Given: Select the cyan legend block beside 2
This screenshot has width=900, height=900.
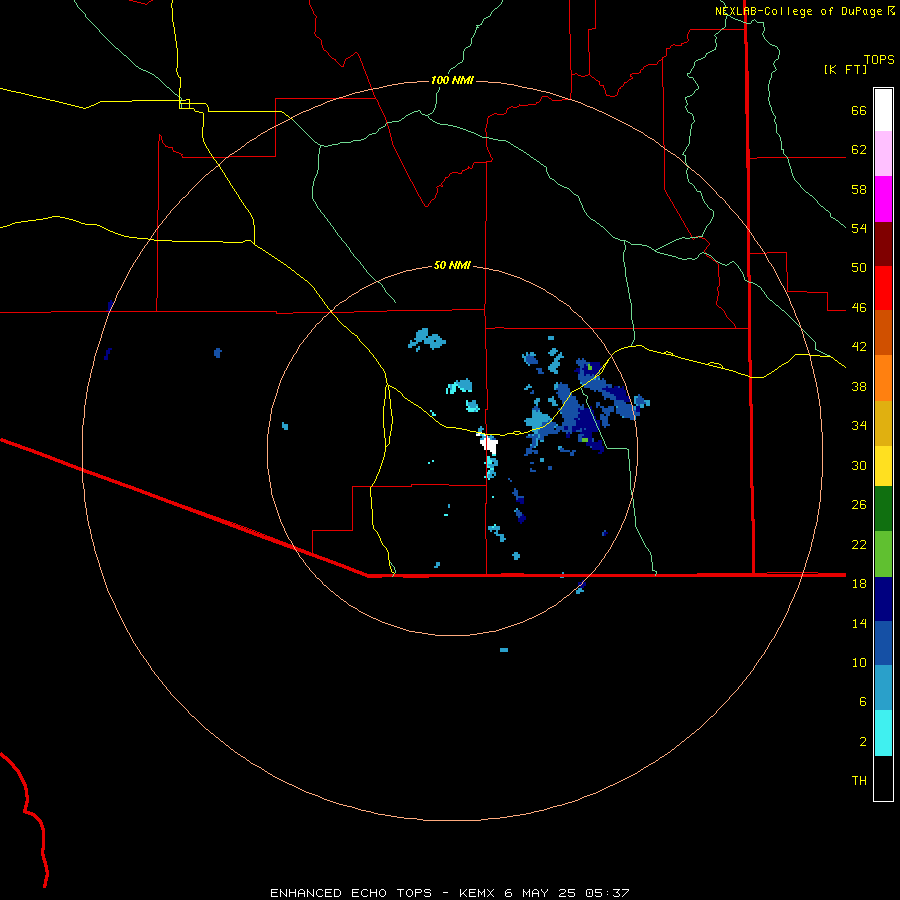Looking at the screenshot, I should point(883,733).
